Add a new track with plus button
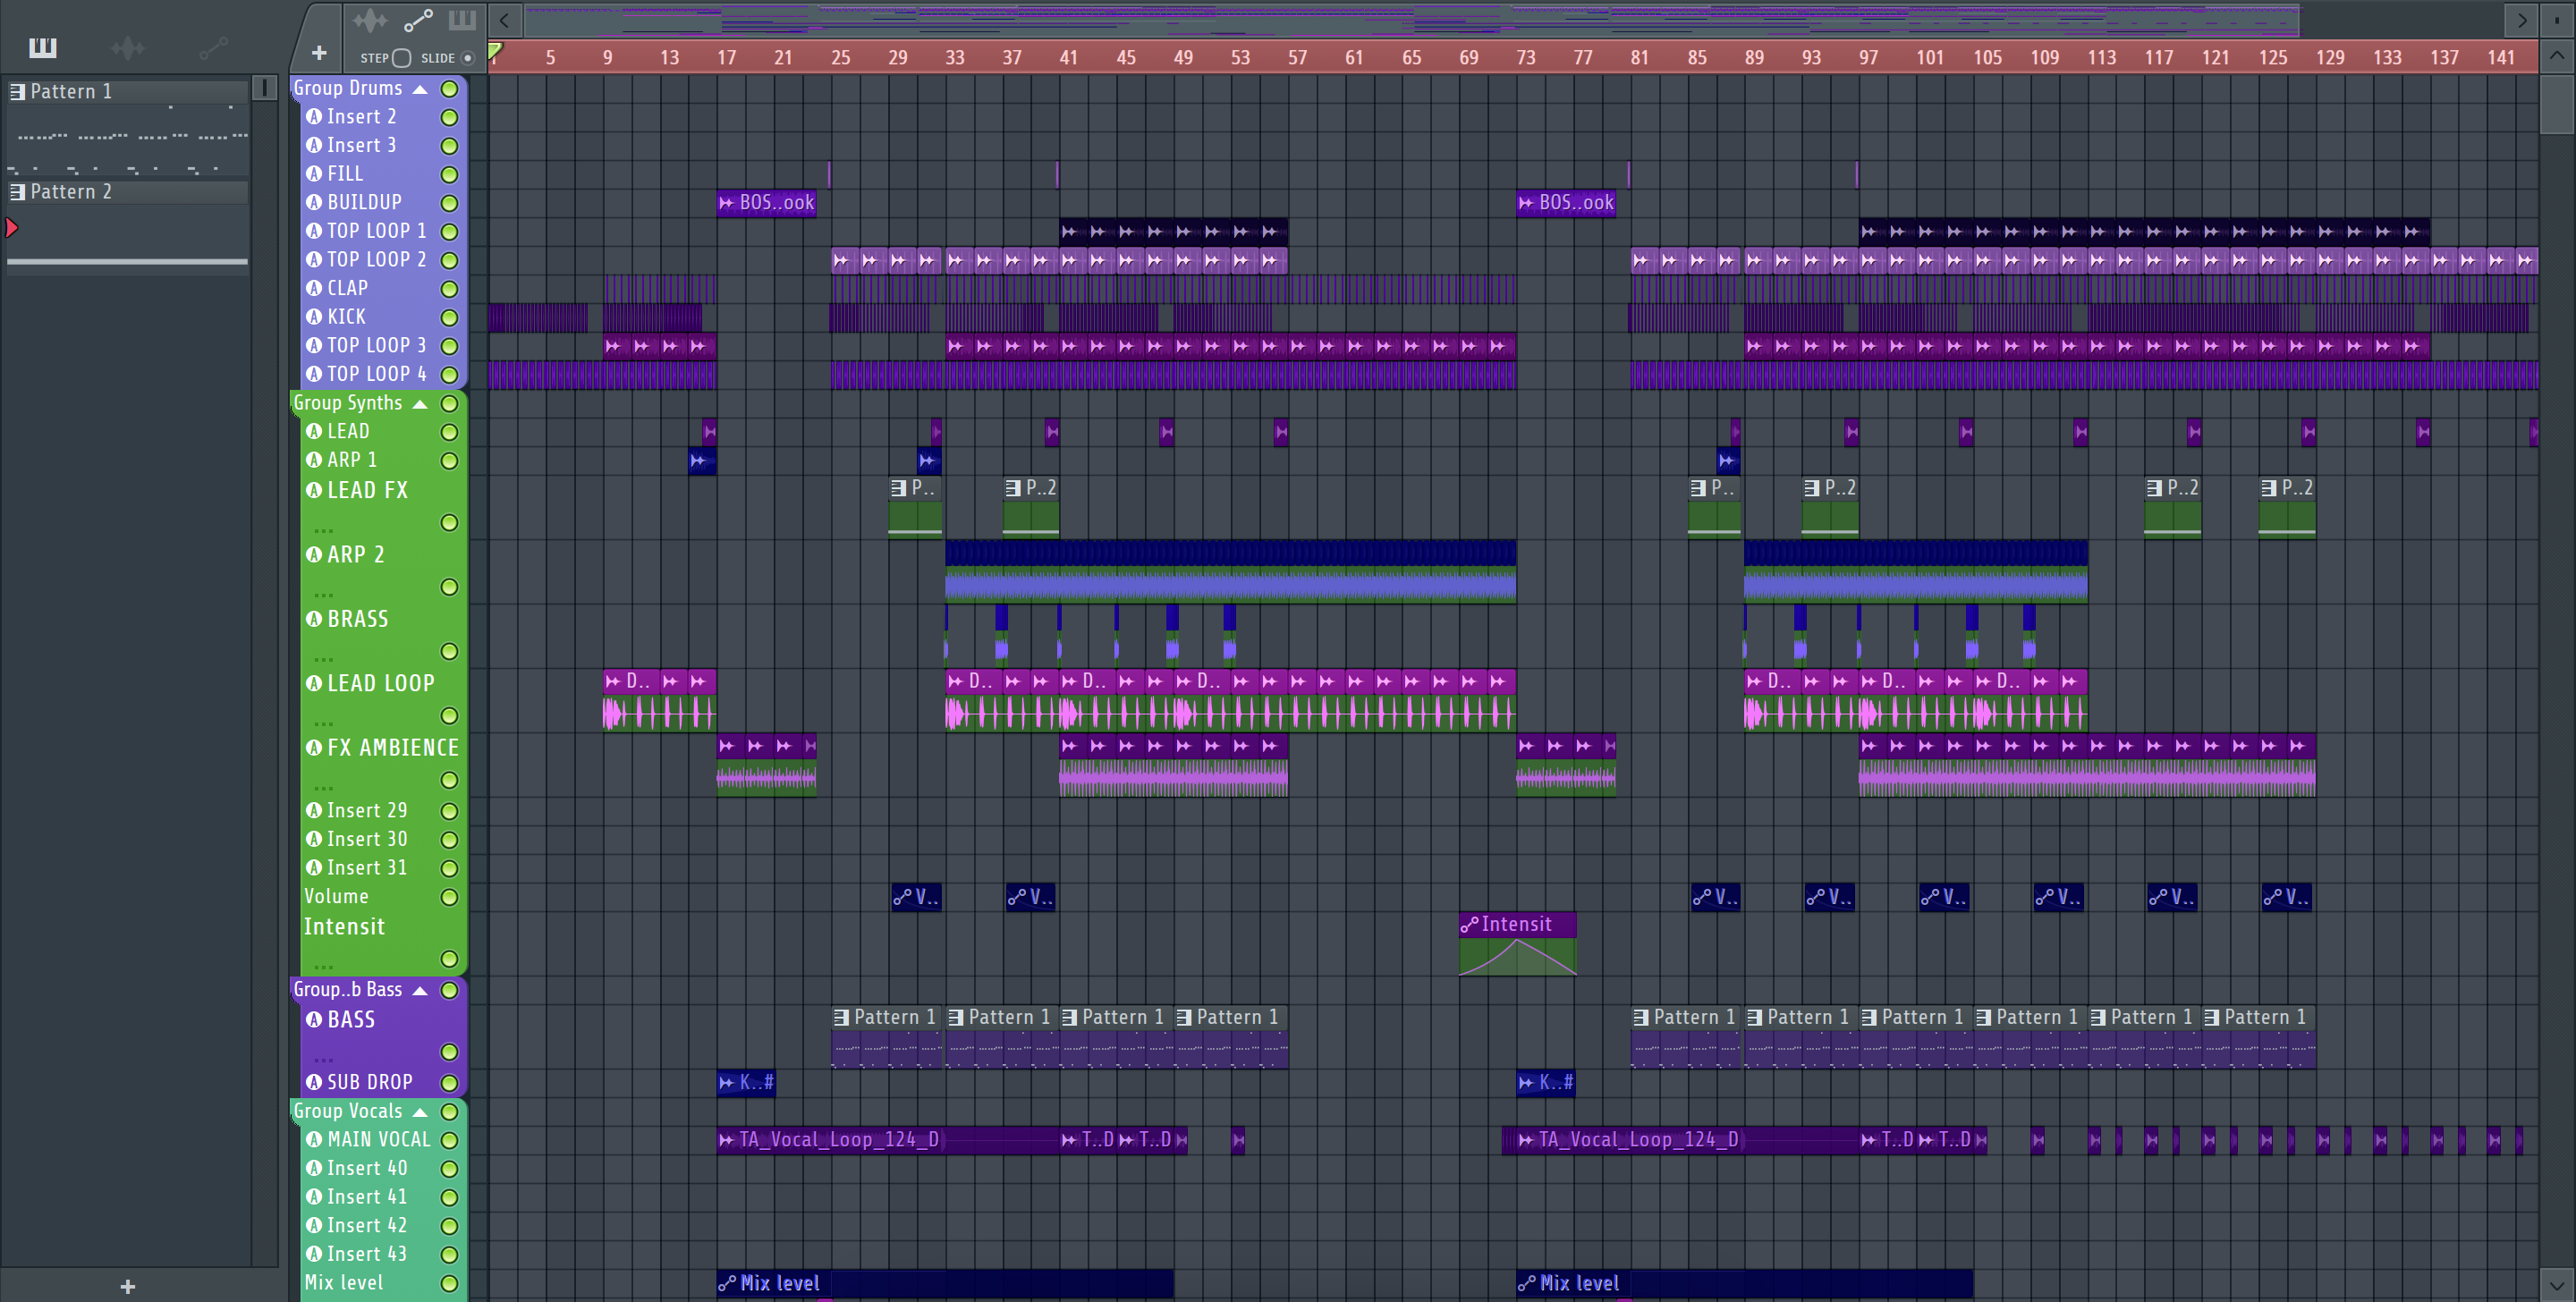The image size is (2576, 1302). point(319,53)
